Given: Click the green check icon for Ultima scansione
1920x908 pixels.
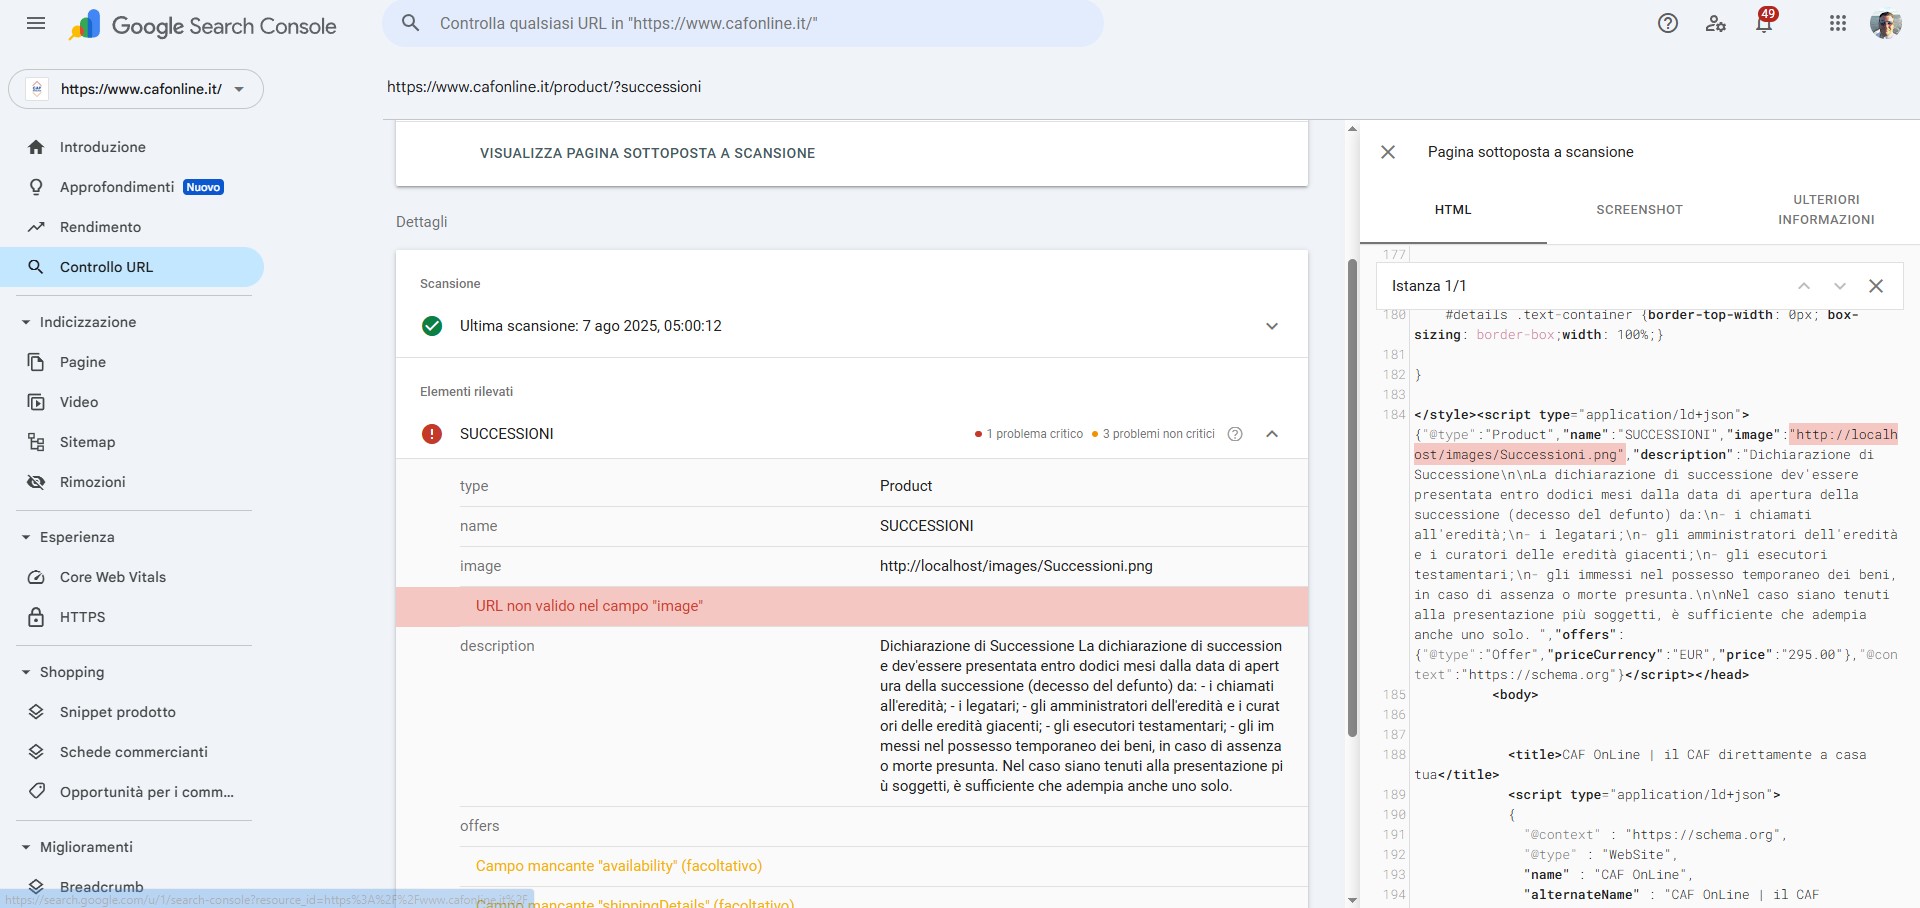Looking at the screenshot, I should [432, 326].
